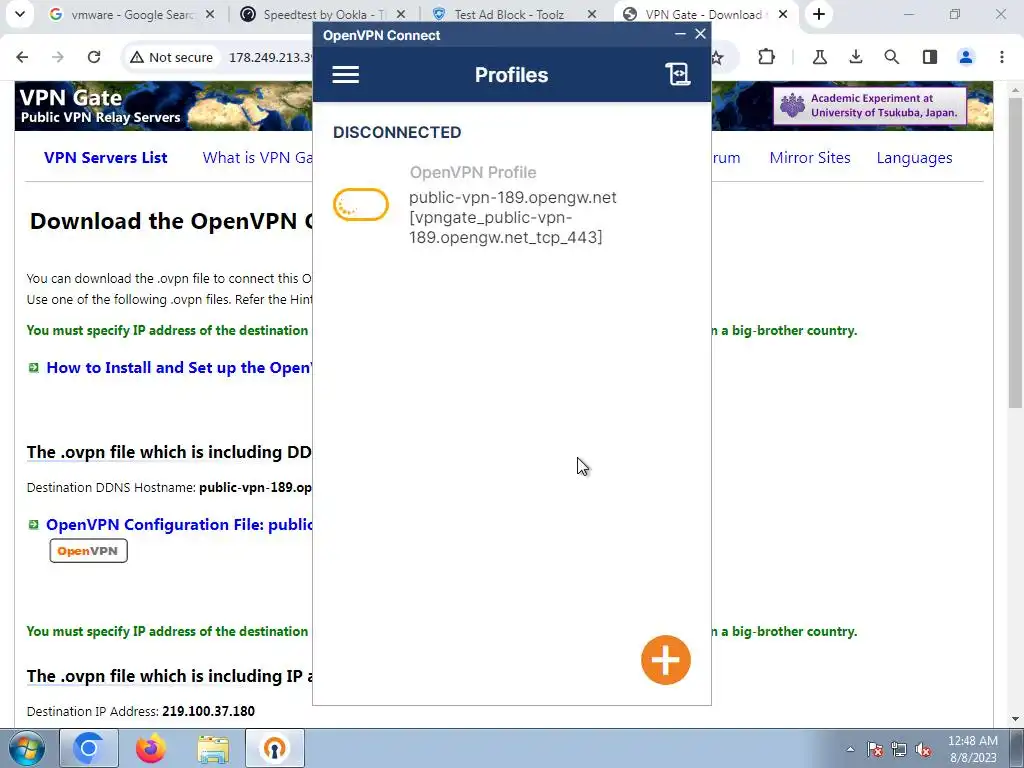Close the vmware - Google Search tab
The width and height of the screenshot is (1024, 768).
click(x=210, y=14)
